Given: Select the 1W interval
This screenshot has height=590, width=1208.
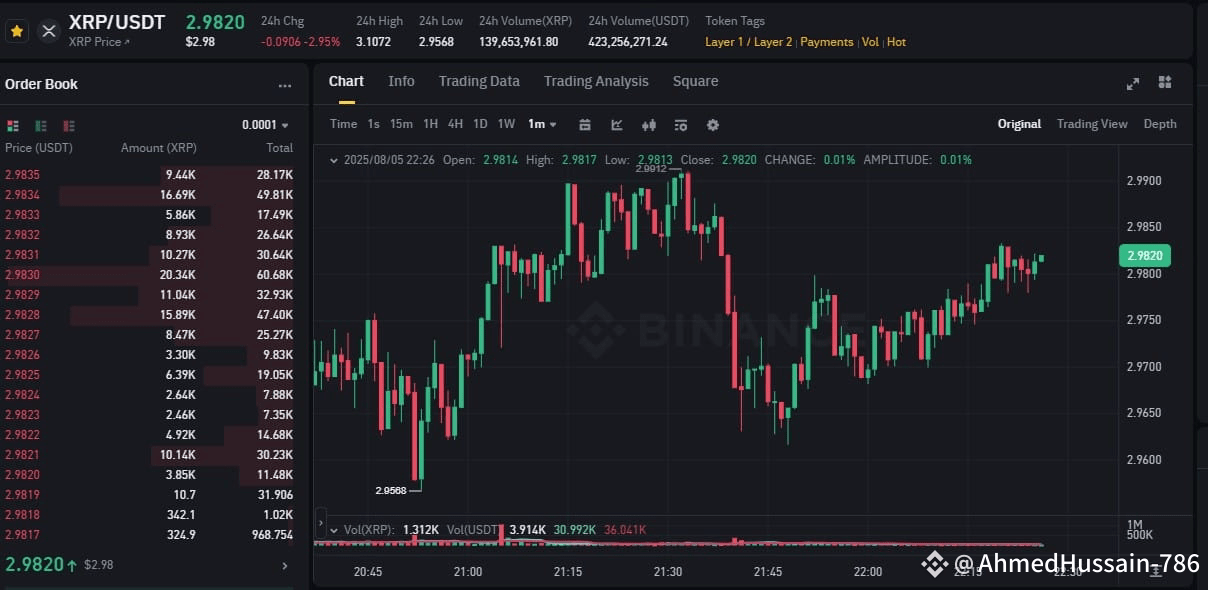Looking at the screenshot, I should (506, 124).
